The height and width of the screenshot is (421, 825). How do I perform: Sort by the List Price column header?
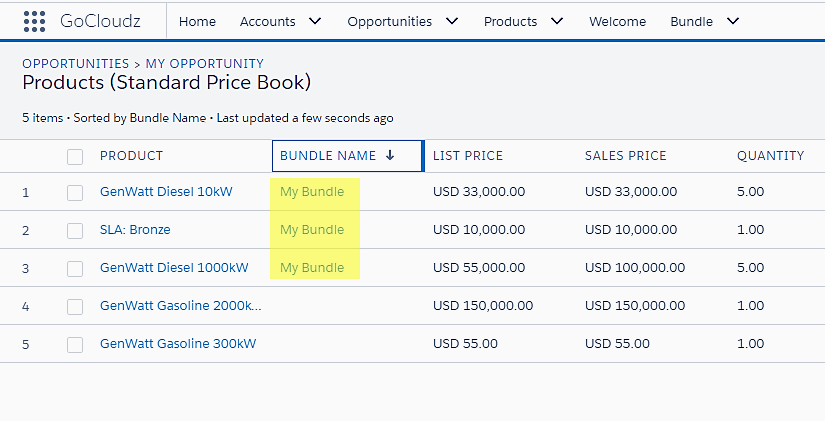[468, 156]
